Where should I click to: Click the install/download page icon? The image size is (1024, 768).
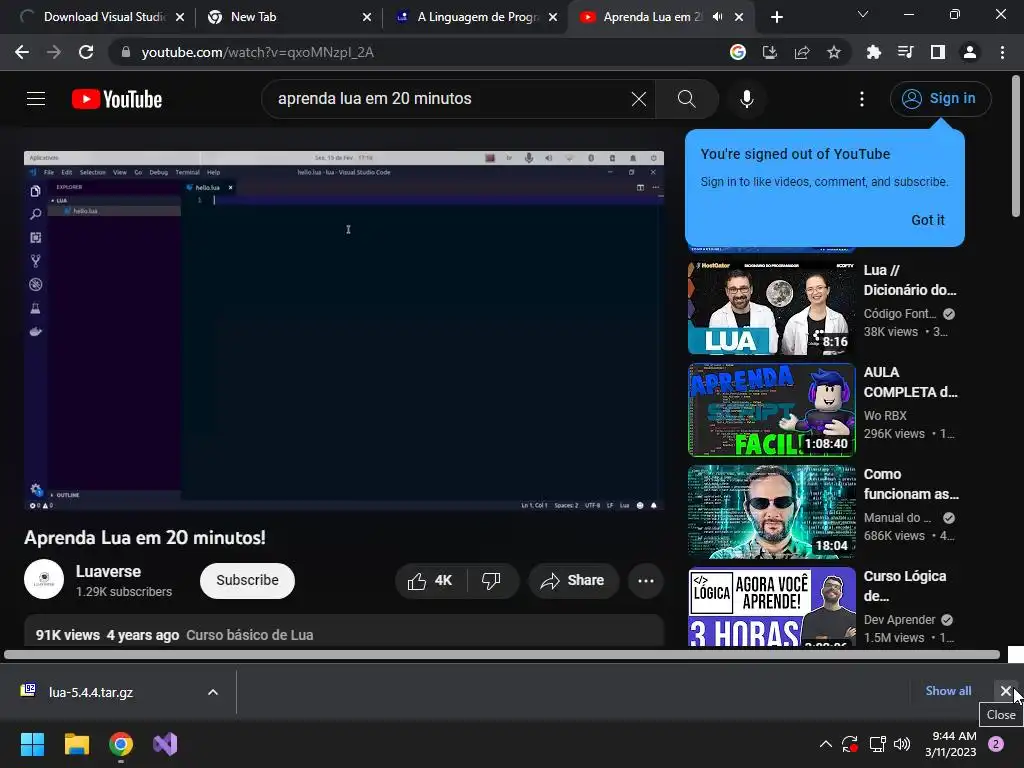769,52
